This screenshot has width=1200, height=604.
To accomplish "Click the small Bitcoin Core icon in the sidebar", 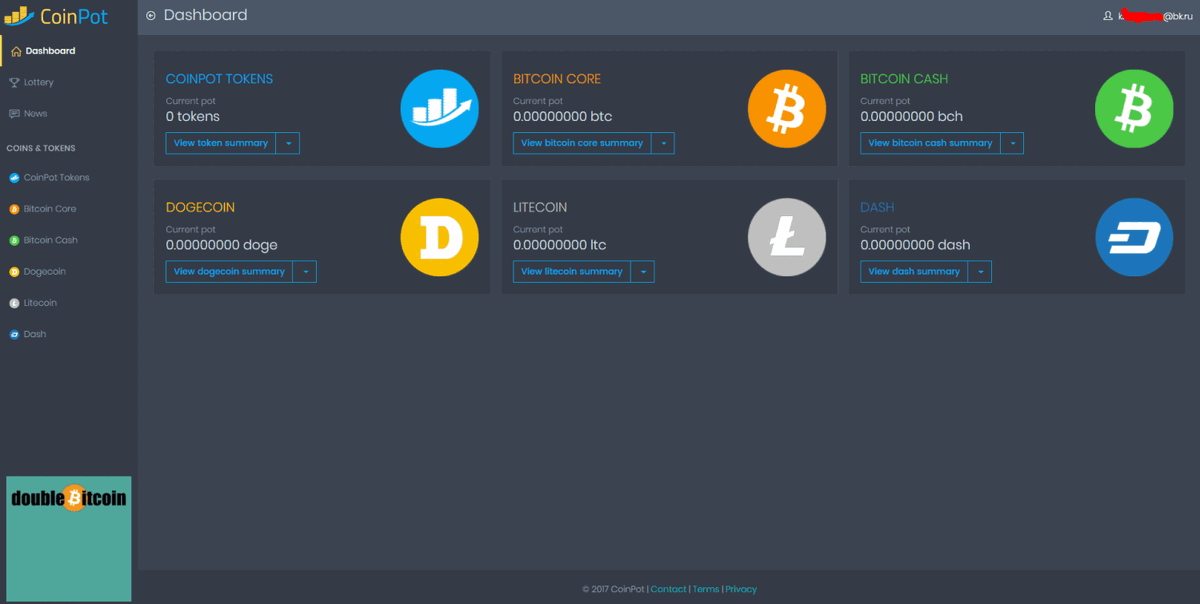I will [x=14, y=209].
